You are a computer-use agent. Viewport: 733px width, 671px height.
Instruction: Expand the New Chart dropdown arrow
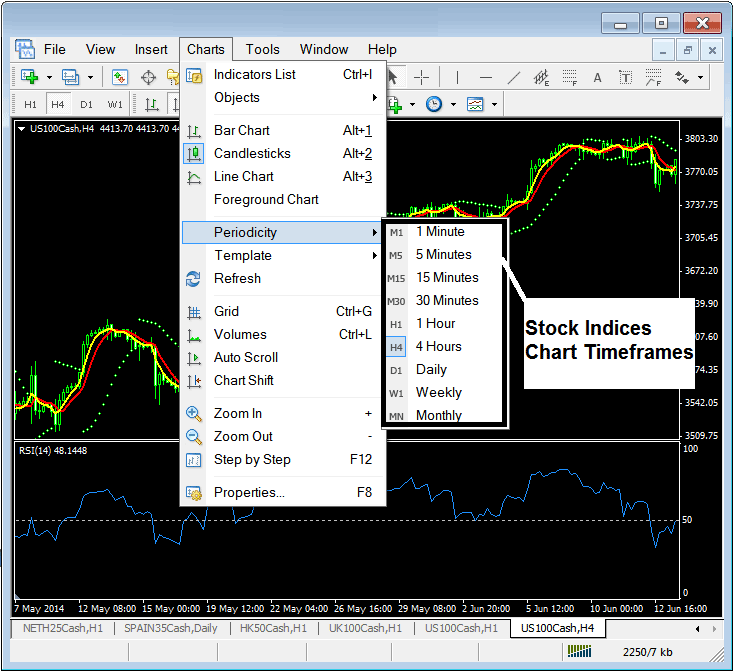point(49,78)
